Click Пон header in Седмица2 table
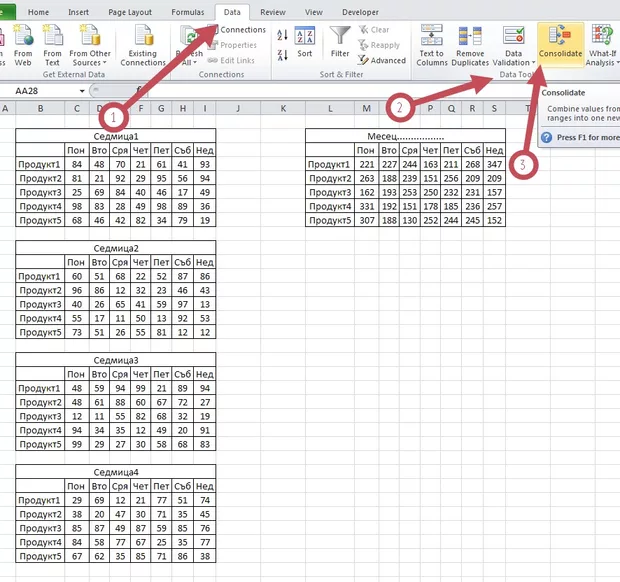Screen dimensions: 620x582 pos(76,263)
